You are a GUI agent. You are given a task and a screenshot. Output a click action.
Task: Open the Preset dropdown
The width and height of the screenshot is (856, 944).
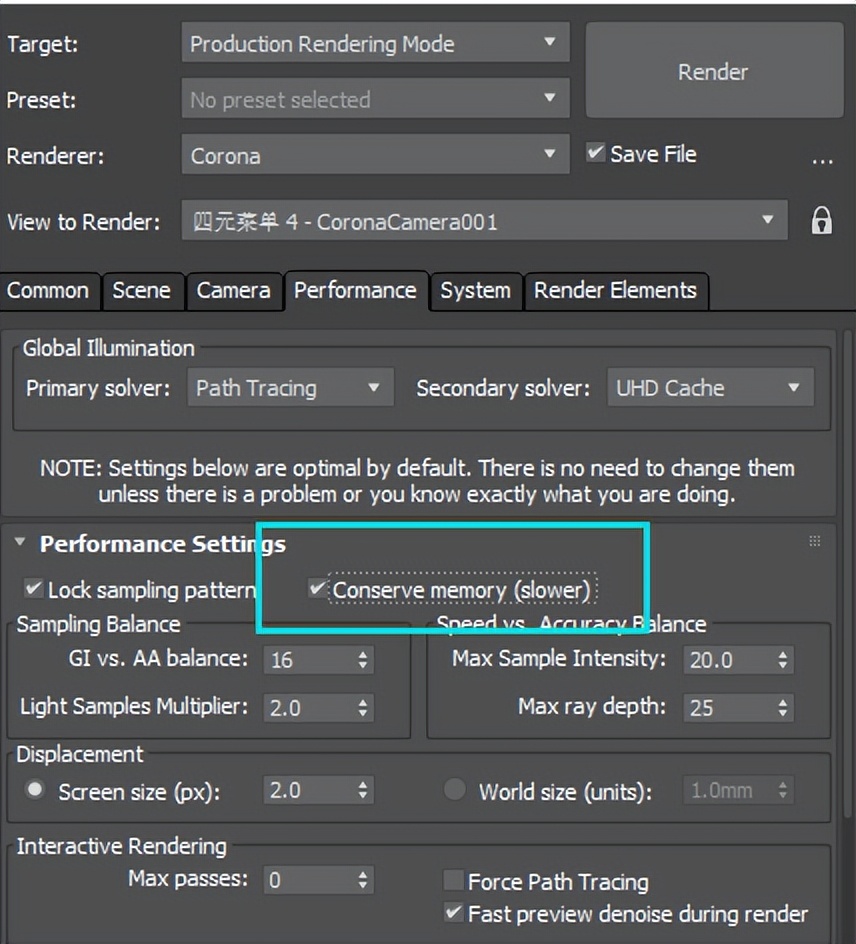pos(376,98)
